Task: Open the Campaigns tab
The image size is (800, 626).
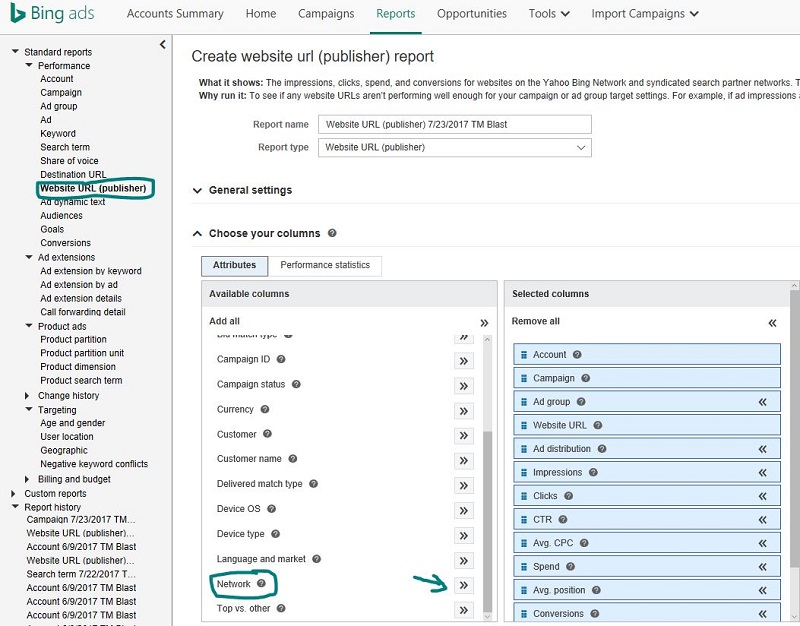Action: tap(326, 14)
